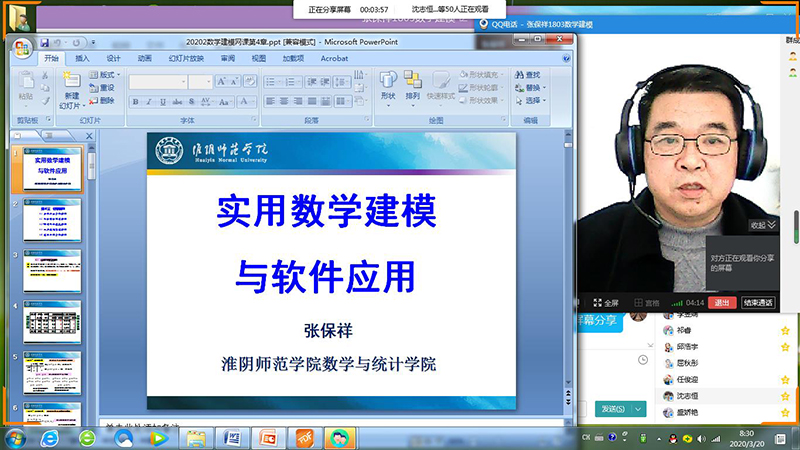Click the 结束通话 button
The width and height of the screenshot is (800, 450).
click(757, 302)
